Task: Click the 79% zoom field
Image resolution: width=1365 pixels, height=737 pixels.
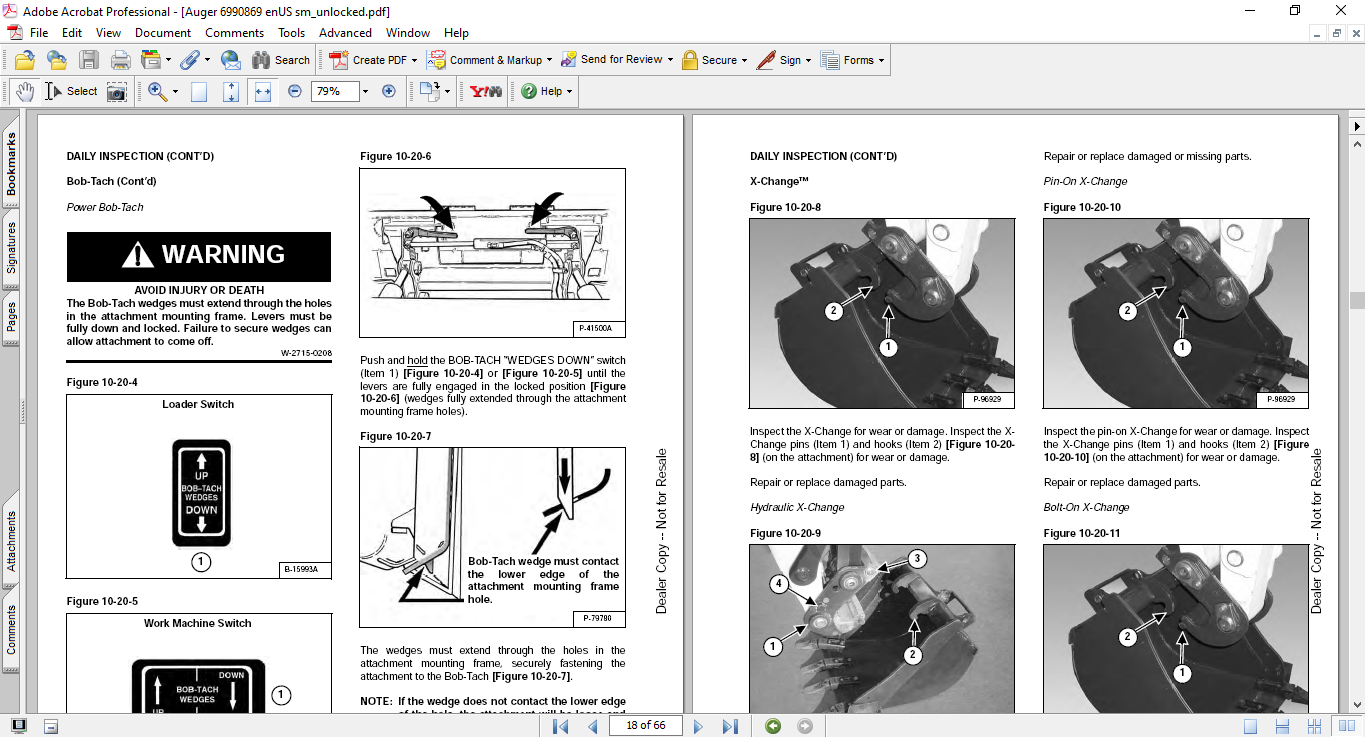Action: pos(333,91)
